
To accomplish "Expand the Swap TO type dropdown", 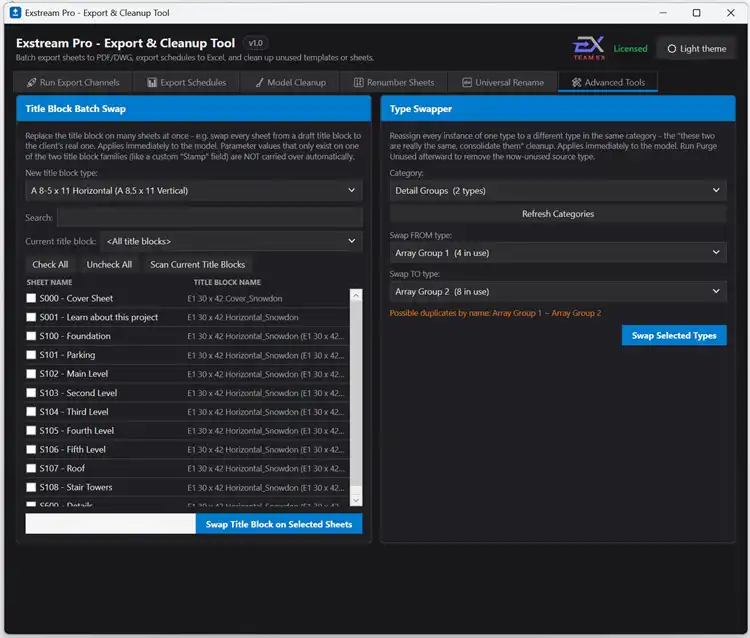I will click(558, 291).
